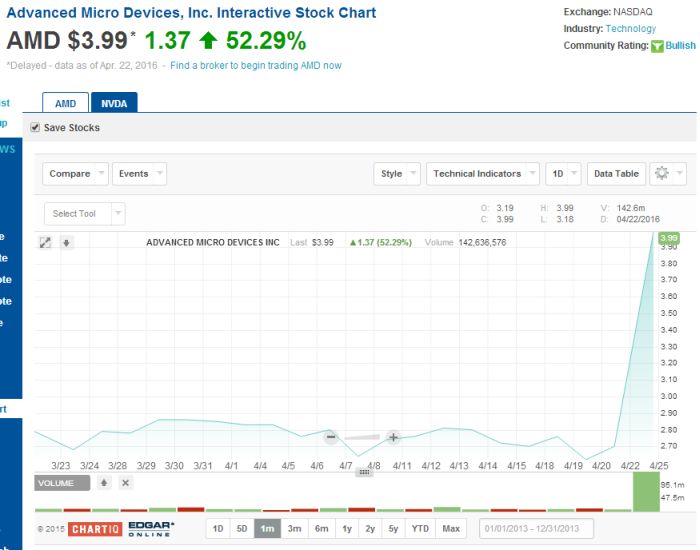Click the date range input field

click(536, 529)
